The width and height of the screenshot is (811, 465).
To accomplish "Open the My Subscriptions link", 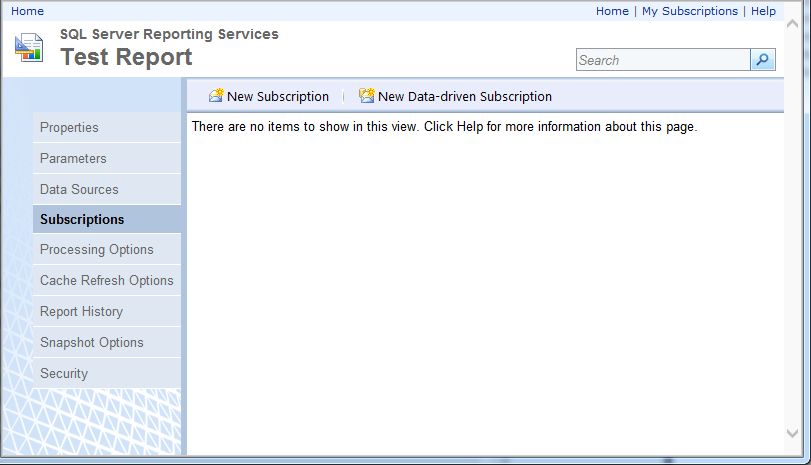I will coord(690,11).
